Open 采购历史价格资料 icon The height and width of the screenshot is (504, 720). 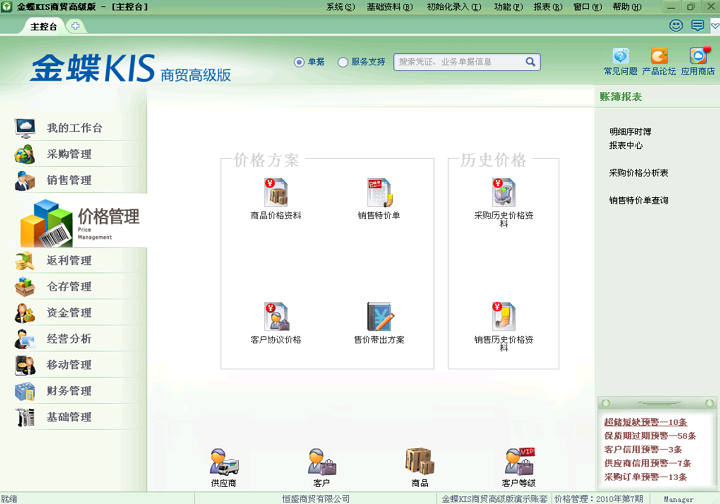pos(504,192)
